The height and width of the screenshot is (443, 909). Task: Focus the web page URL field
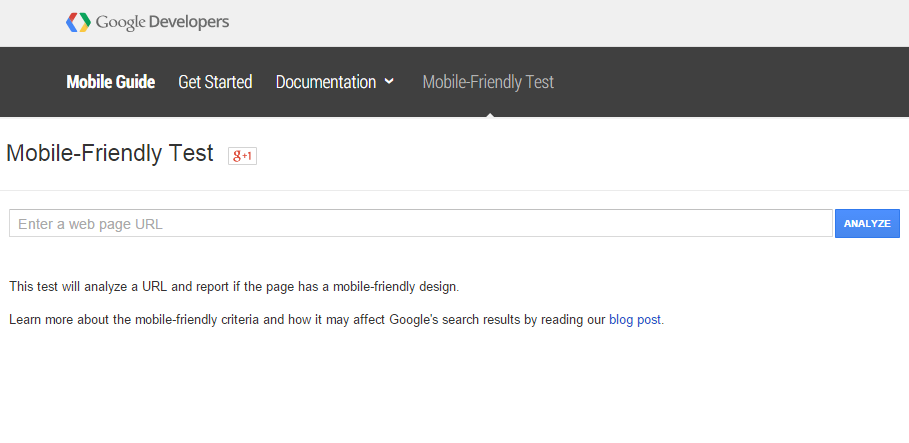[421, 223]
